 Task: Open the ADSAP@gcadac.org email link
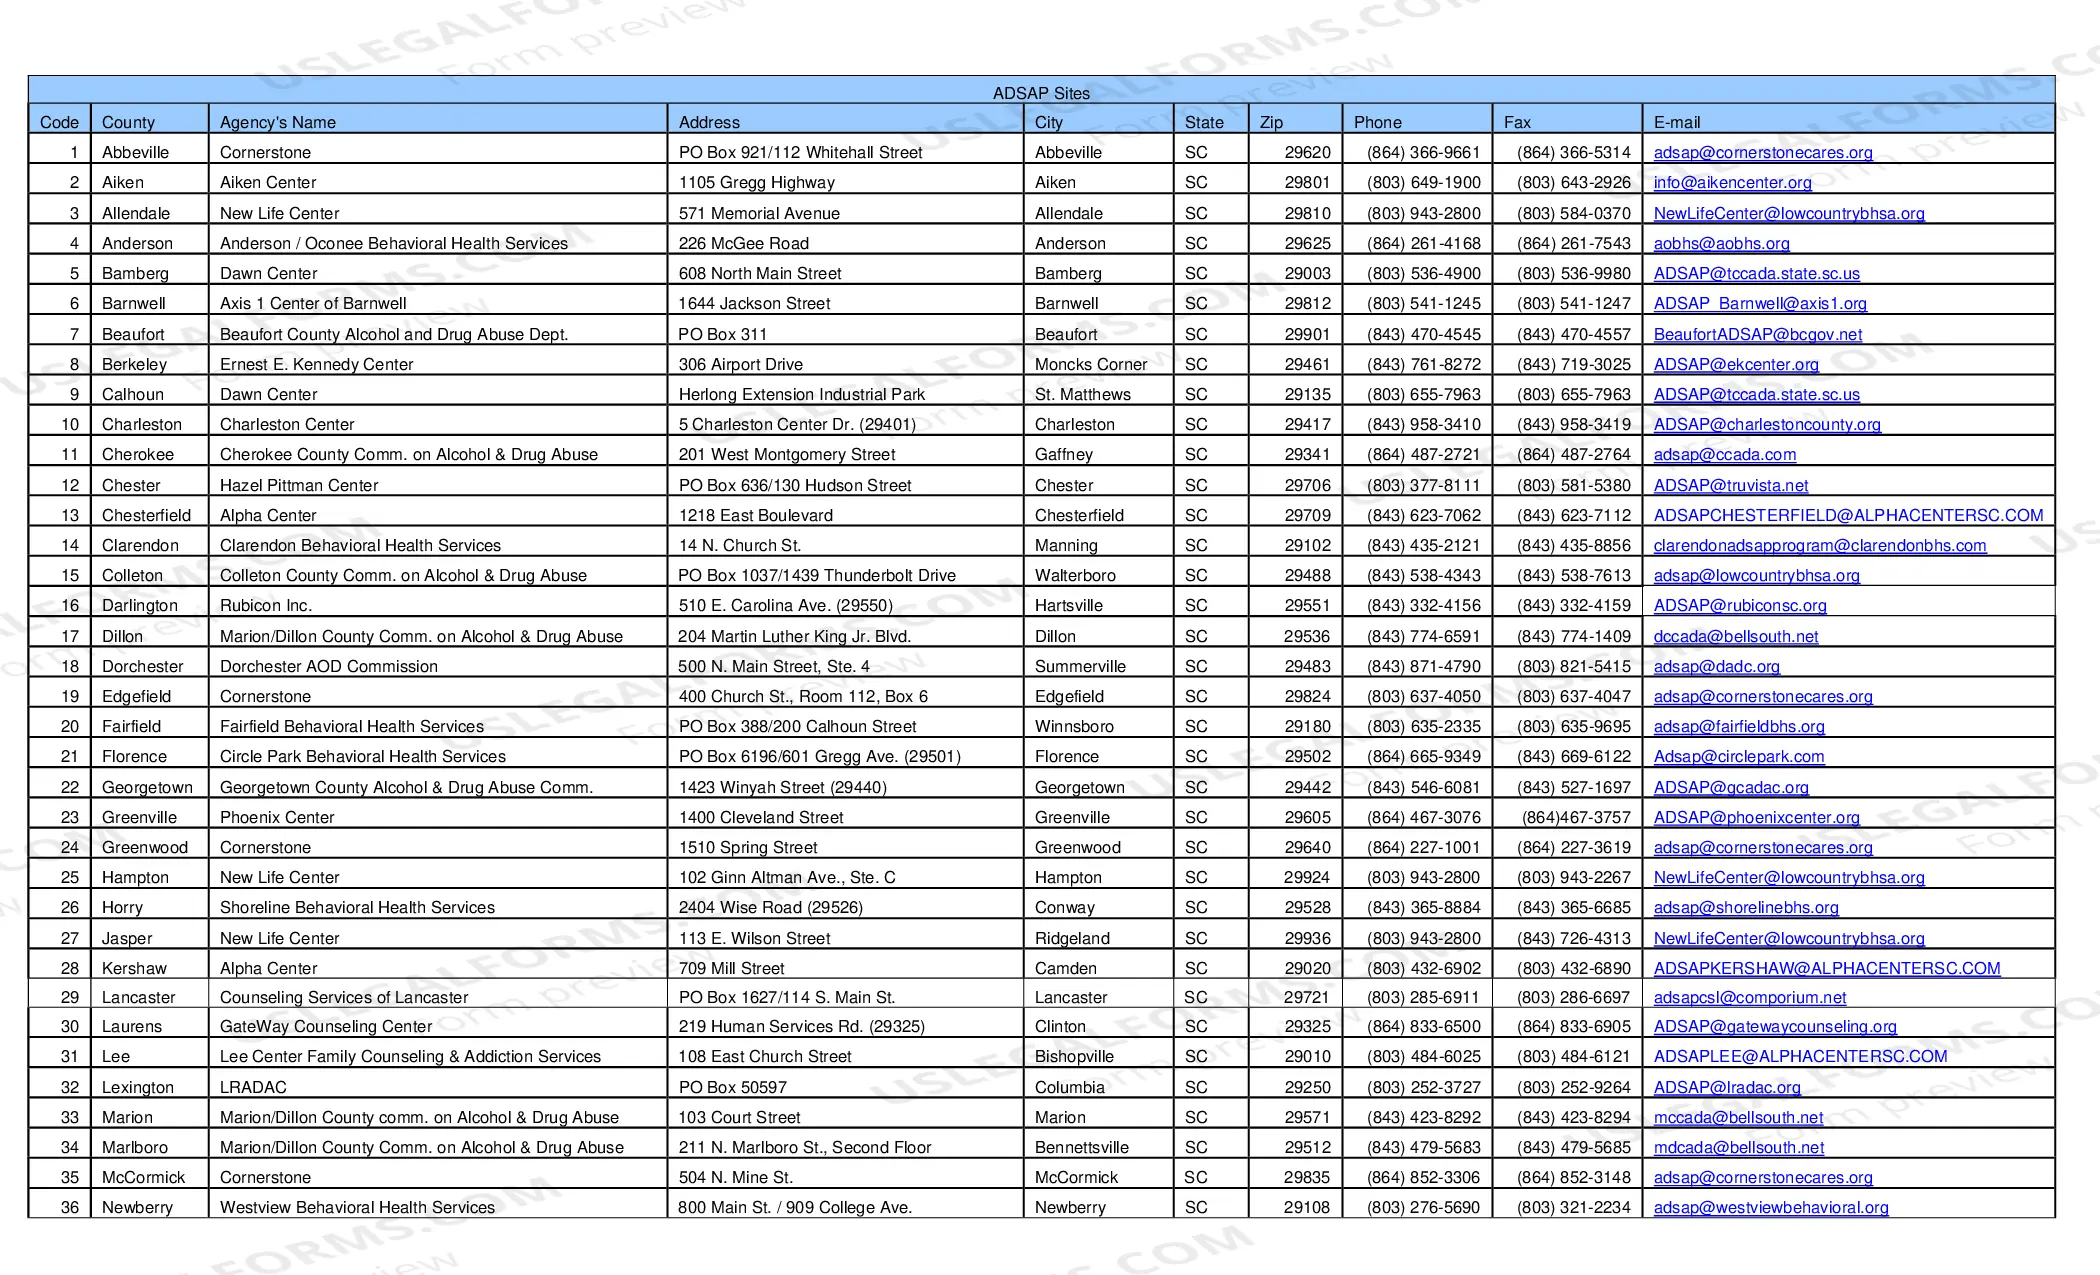pos(1731,787)
